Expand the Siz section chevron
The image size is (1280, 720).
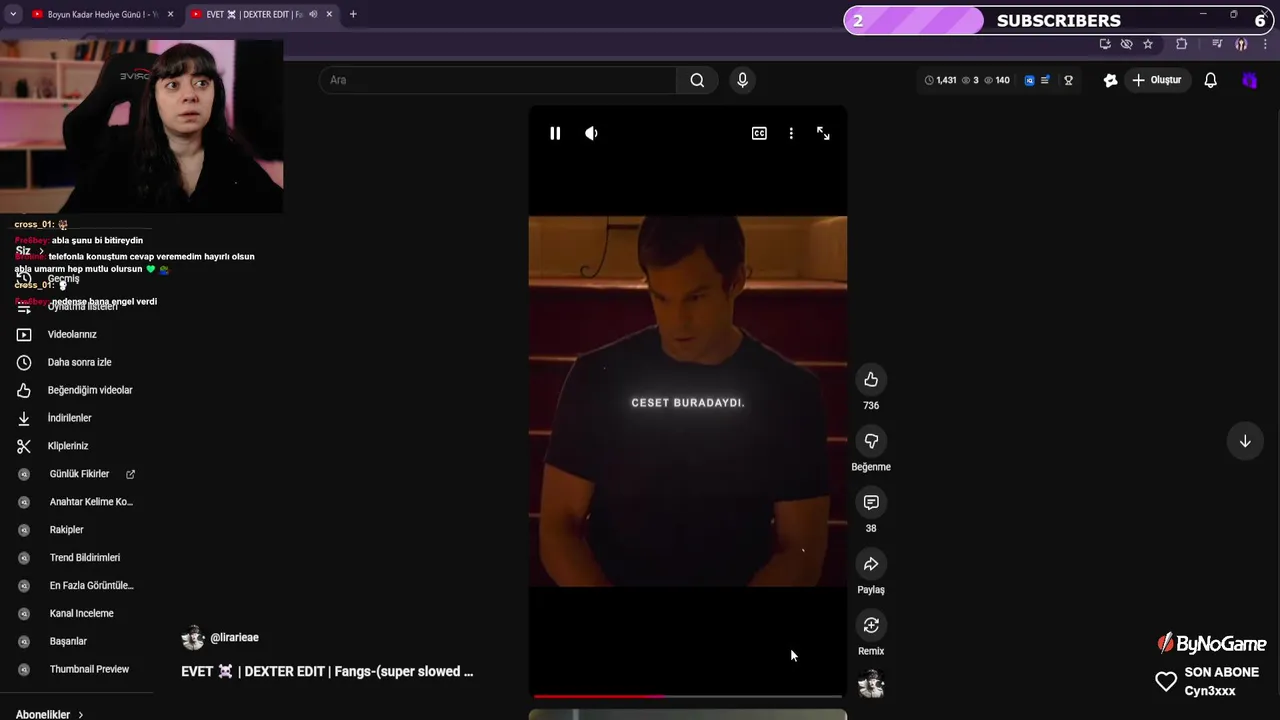point(41,251)
